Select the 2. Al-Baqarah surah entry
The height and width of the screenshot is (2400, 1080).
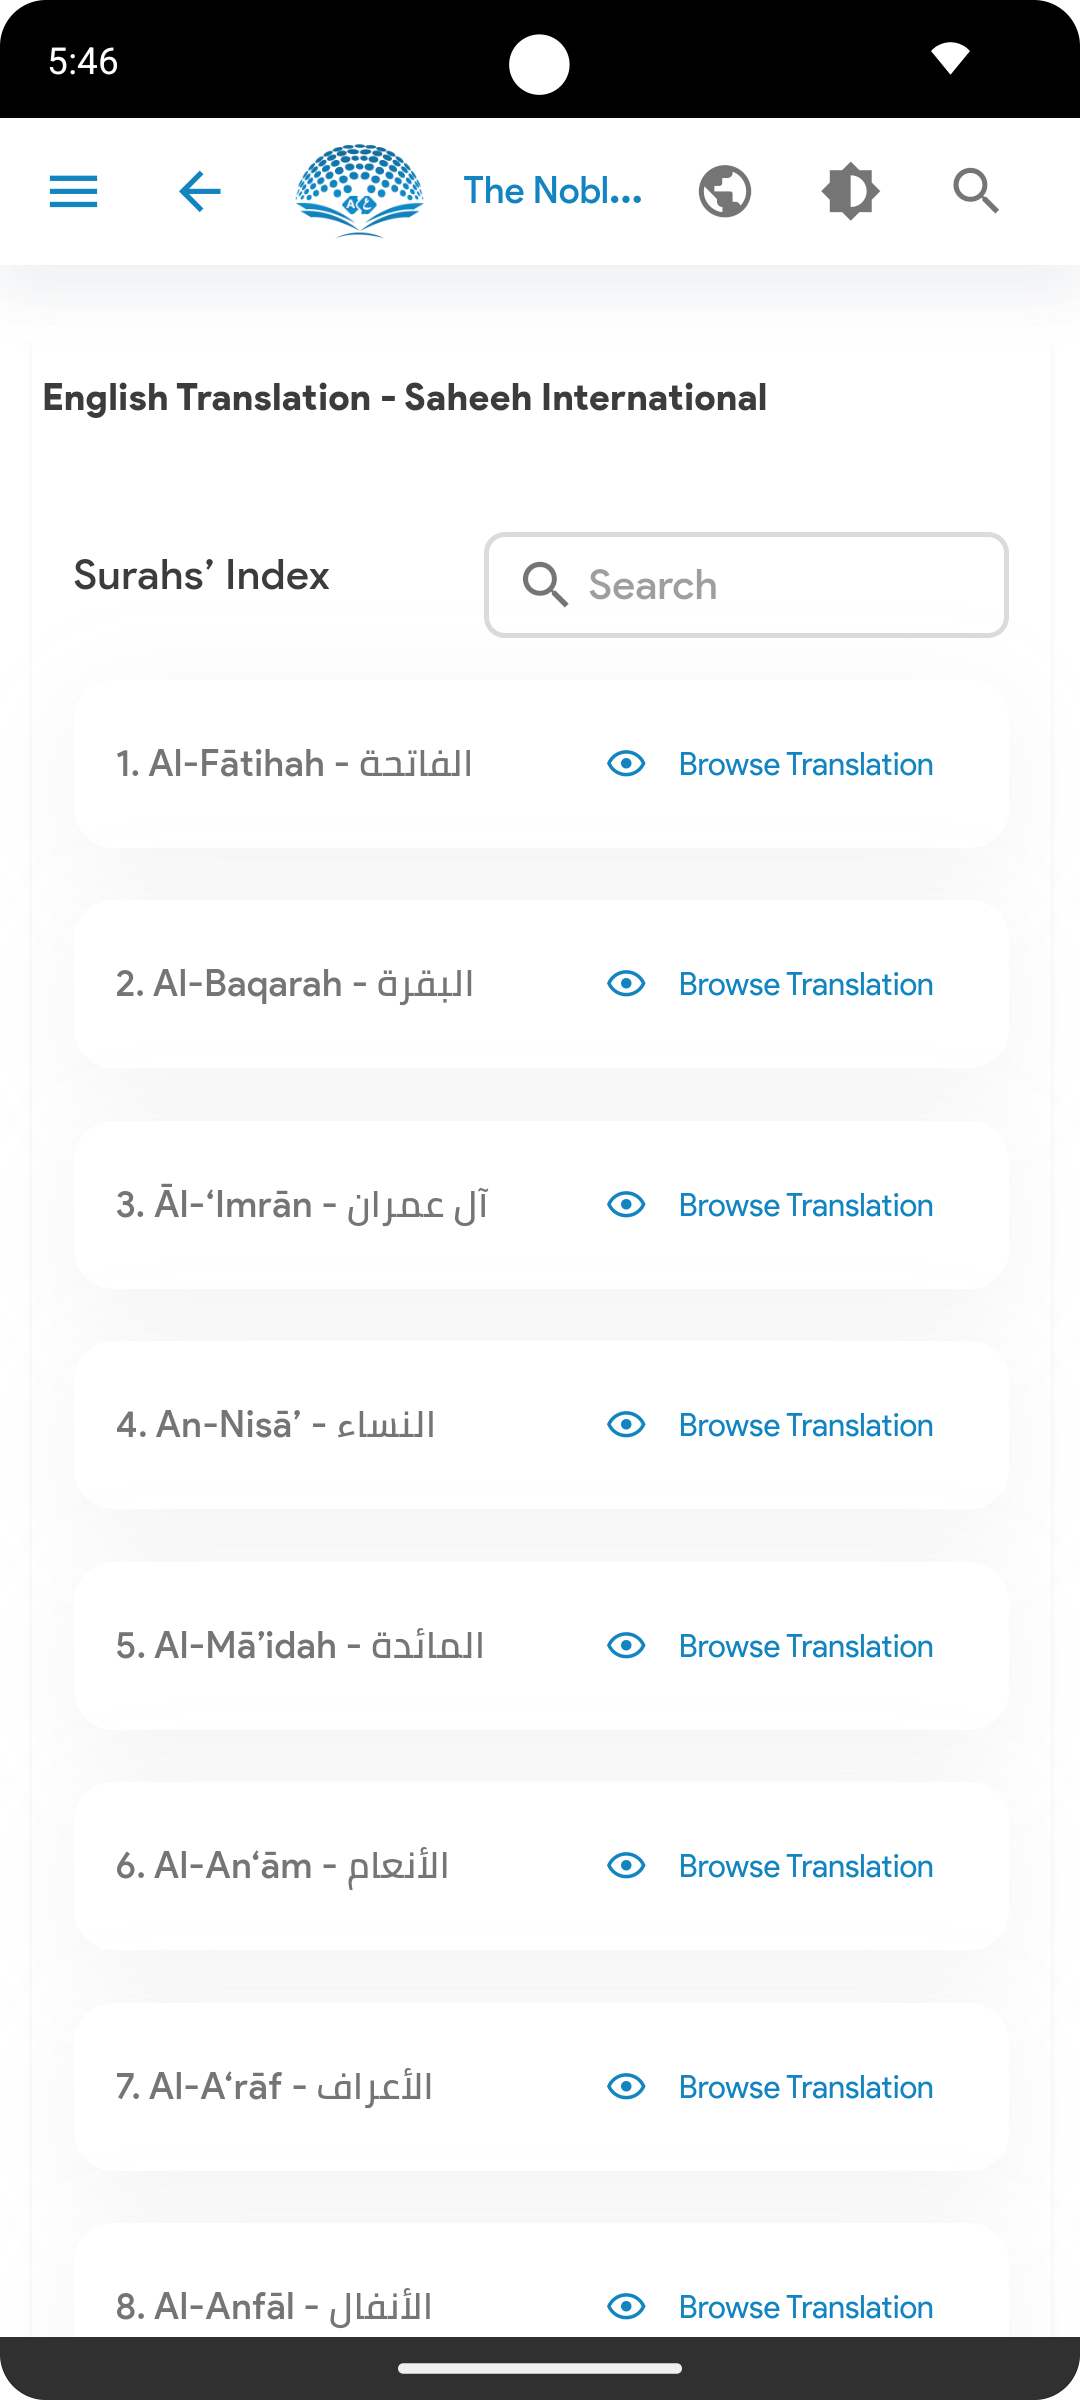tap(294, 984)
